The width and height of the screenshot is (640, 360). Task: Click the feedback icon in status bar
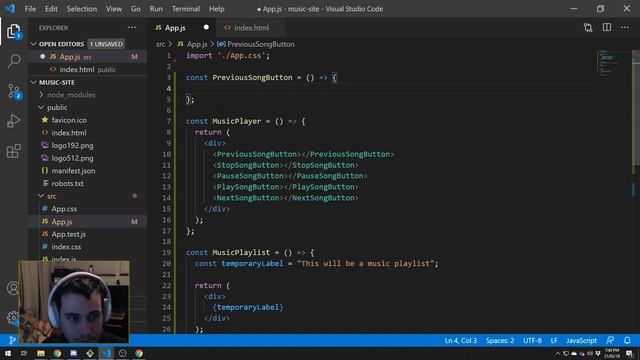(610, 340)
